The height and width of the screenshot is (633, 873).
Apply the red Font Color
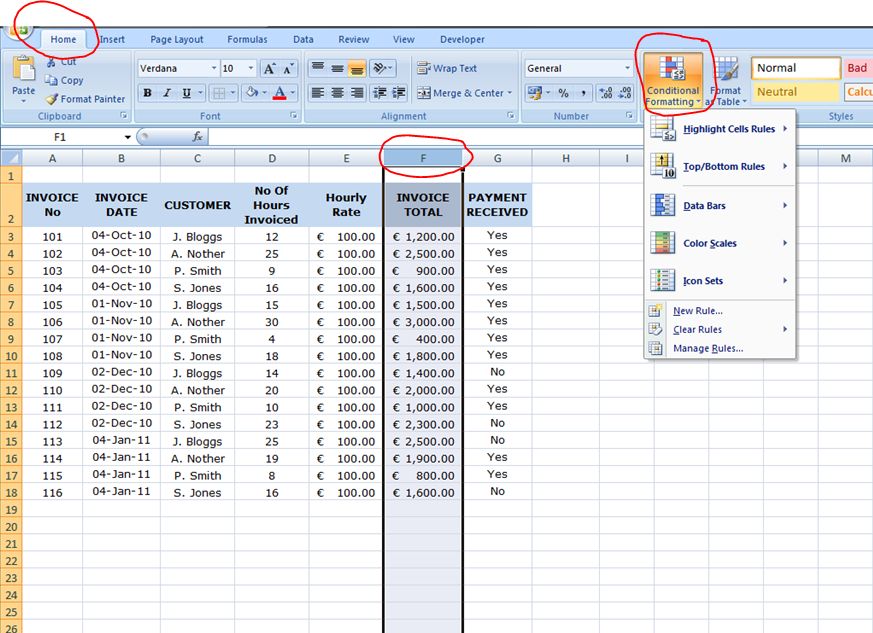280,92
